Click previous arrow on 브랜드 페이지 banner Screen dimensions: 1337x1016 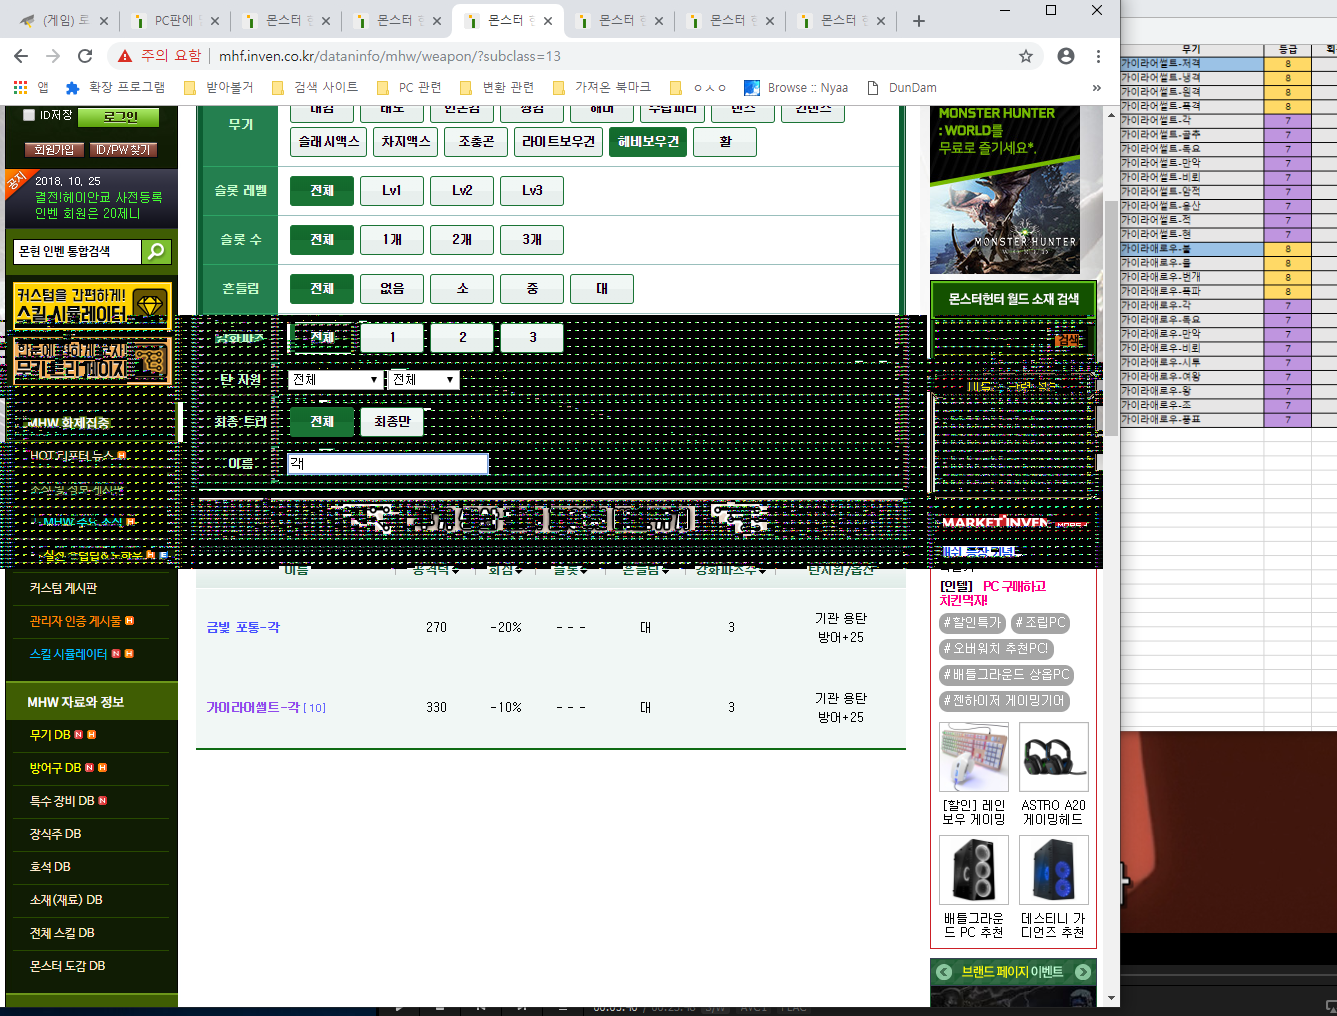[x=943, y=972]
